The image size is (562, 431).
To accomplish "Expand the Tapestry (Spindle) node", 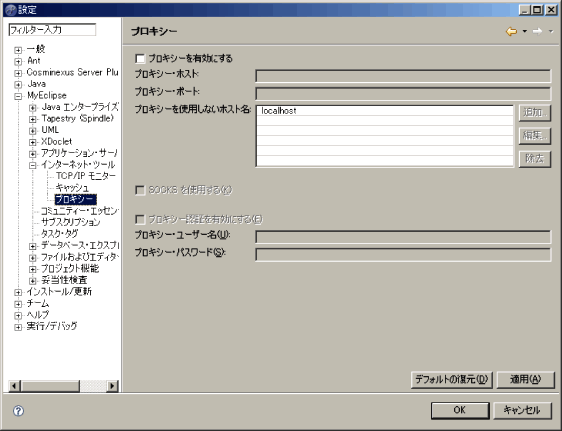I will 33,119.
